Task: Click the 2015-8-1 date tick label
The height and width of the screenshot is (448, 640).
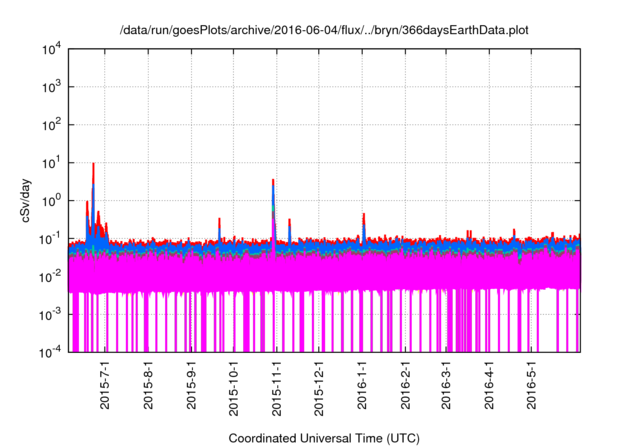Action: 148,386
